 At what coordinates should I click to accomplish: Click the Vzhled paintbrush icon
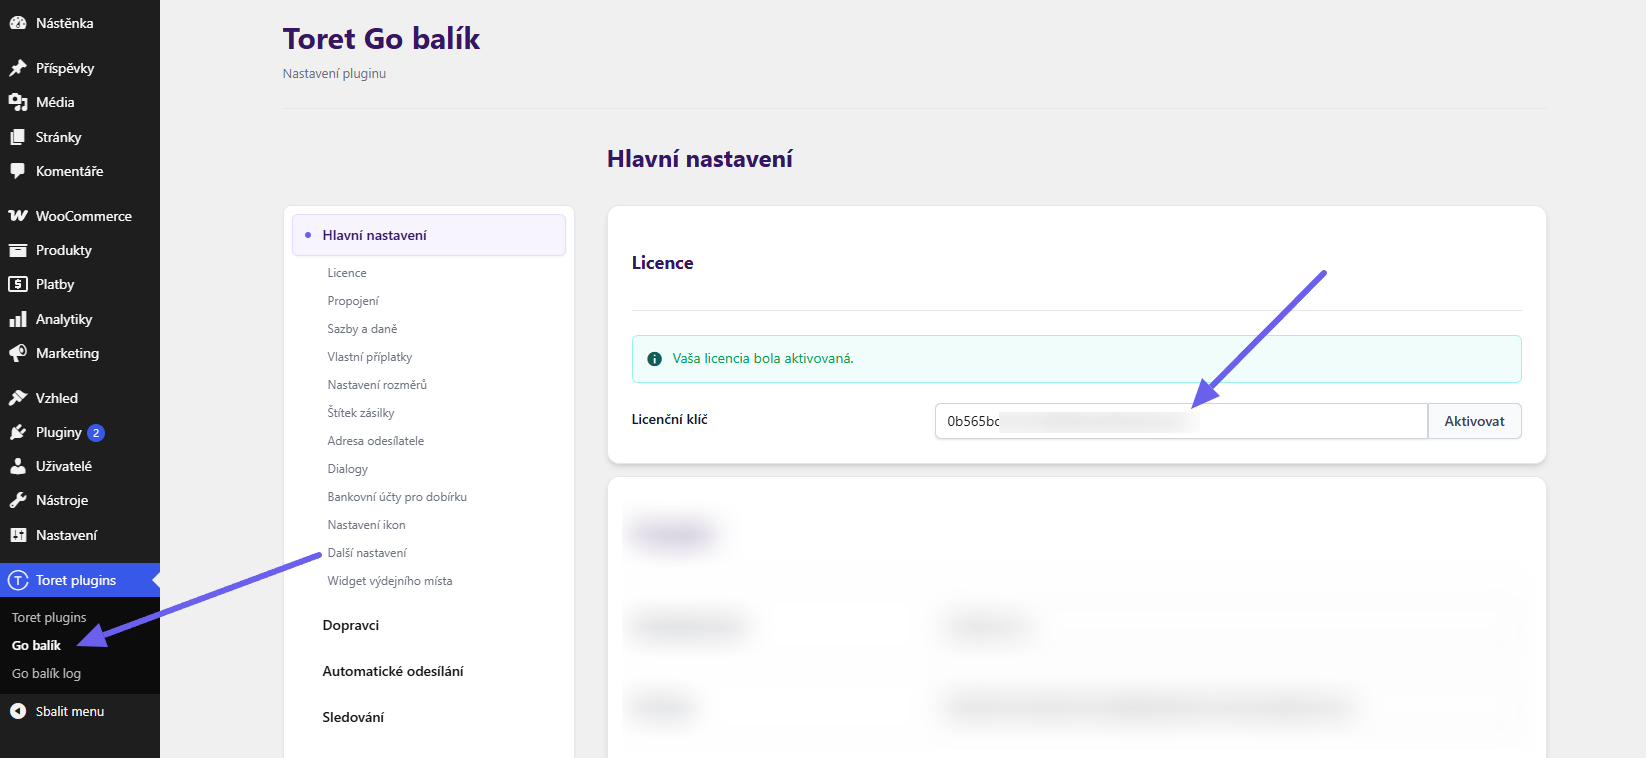point(18,398)
